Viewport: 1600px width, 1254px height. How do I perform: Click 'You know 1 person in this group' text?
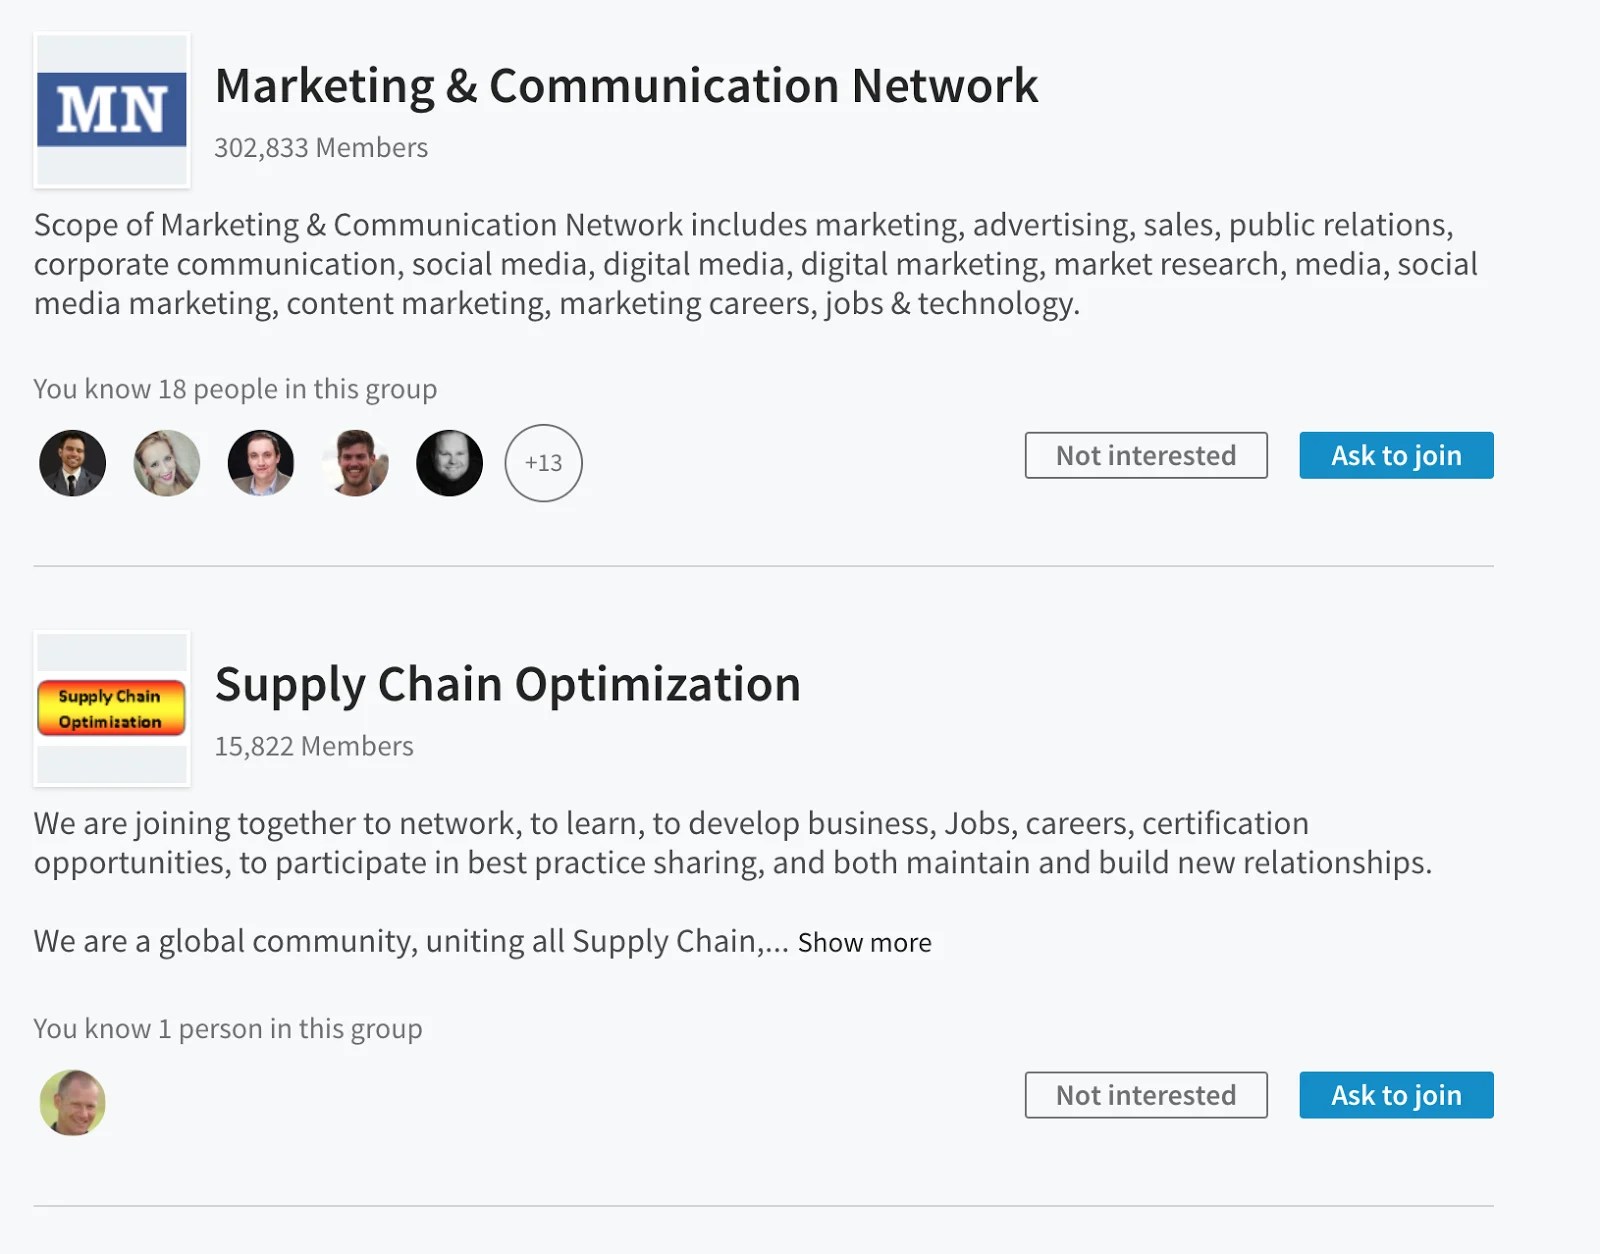[x=228, y=1028]
